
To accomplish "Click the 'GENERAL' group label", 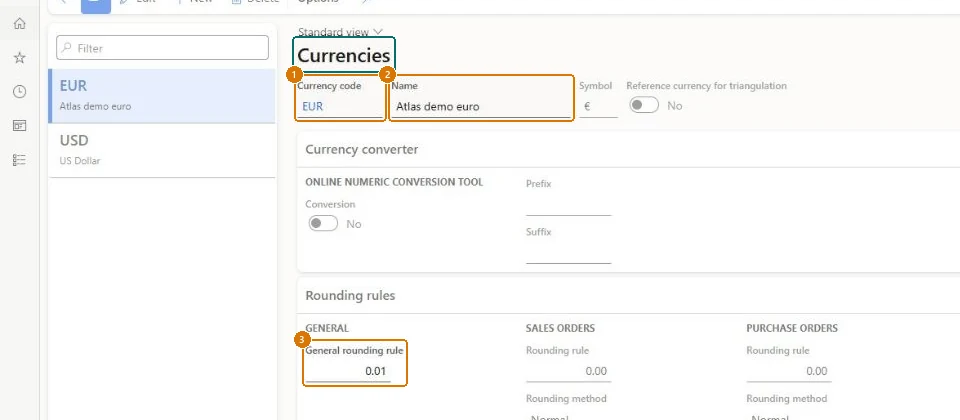I will pyautogui.click(x=327, y=329).
